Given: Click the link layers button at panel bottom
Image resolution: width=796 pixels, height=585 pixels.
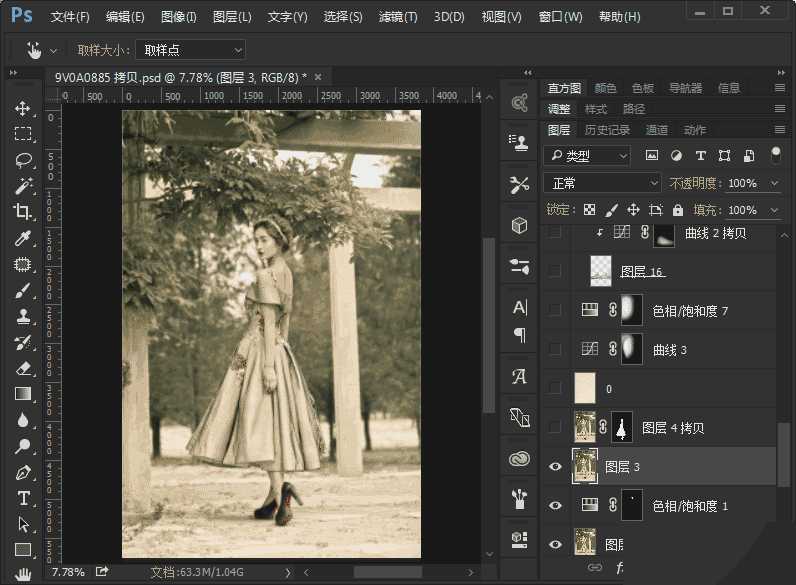Looking at the screenshot, I should [595, 567].
